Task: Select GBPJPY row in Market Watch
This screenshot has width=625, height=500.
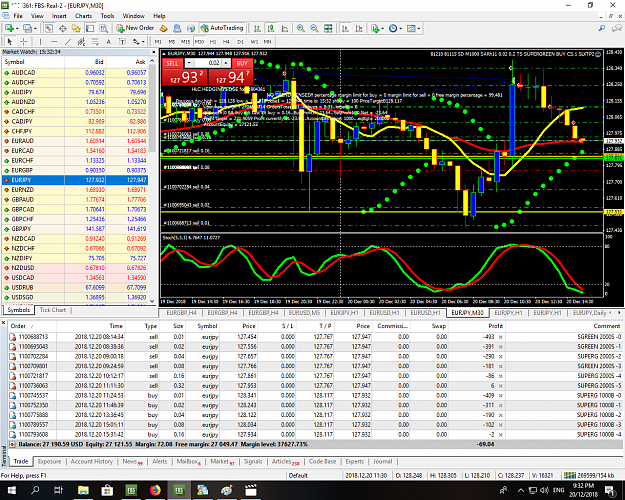Action: point(75,229)
